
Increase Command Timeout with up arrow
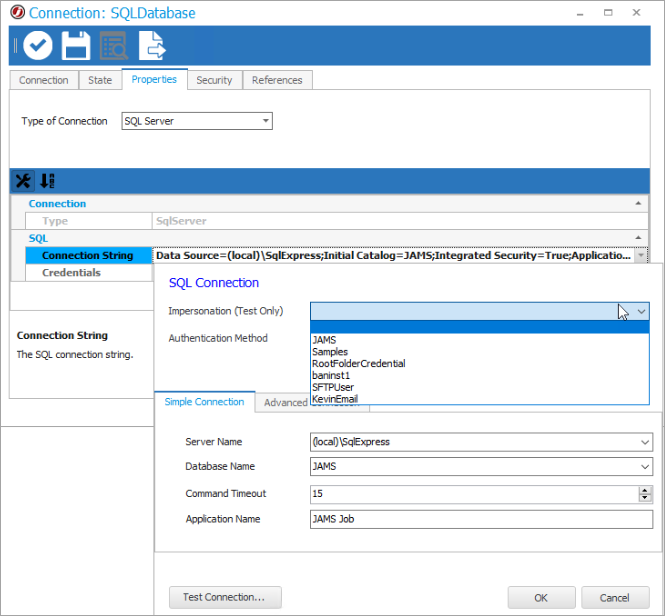click(645, 490)
